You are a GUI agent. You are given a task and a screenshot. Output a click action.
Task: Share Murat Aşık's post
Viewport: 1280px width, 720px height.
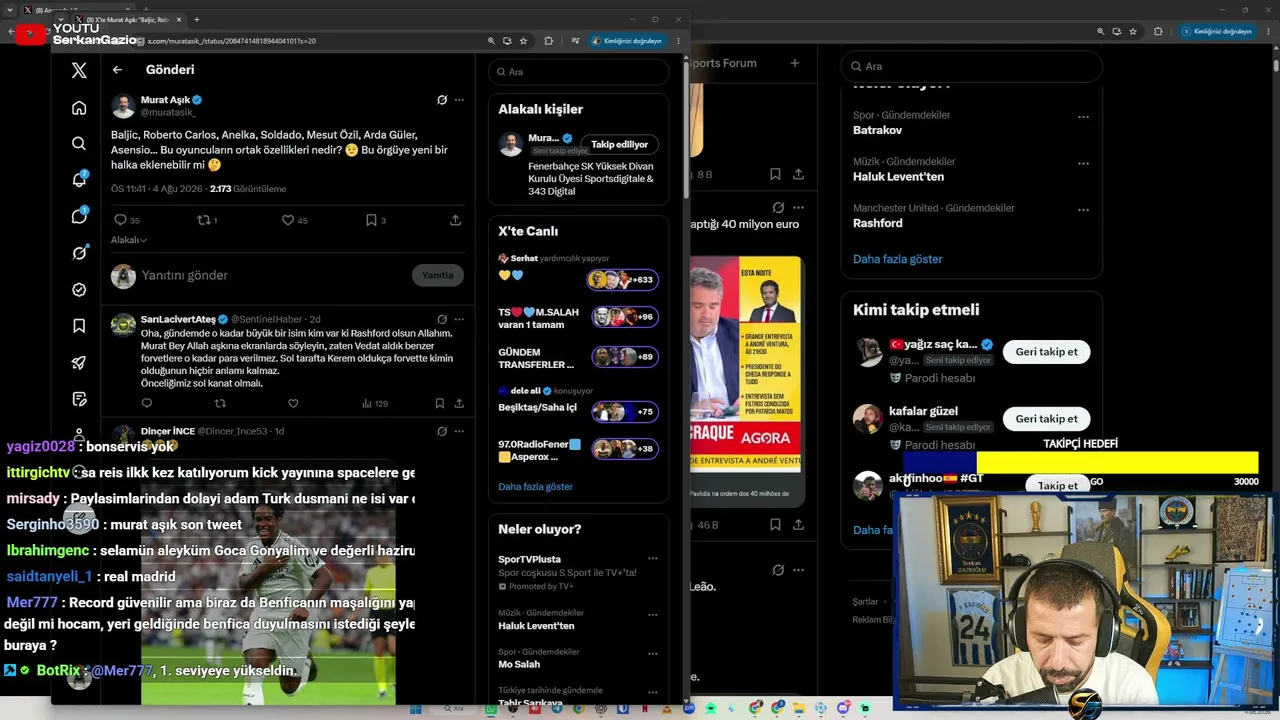(x=455, y=220)
